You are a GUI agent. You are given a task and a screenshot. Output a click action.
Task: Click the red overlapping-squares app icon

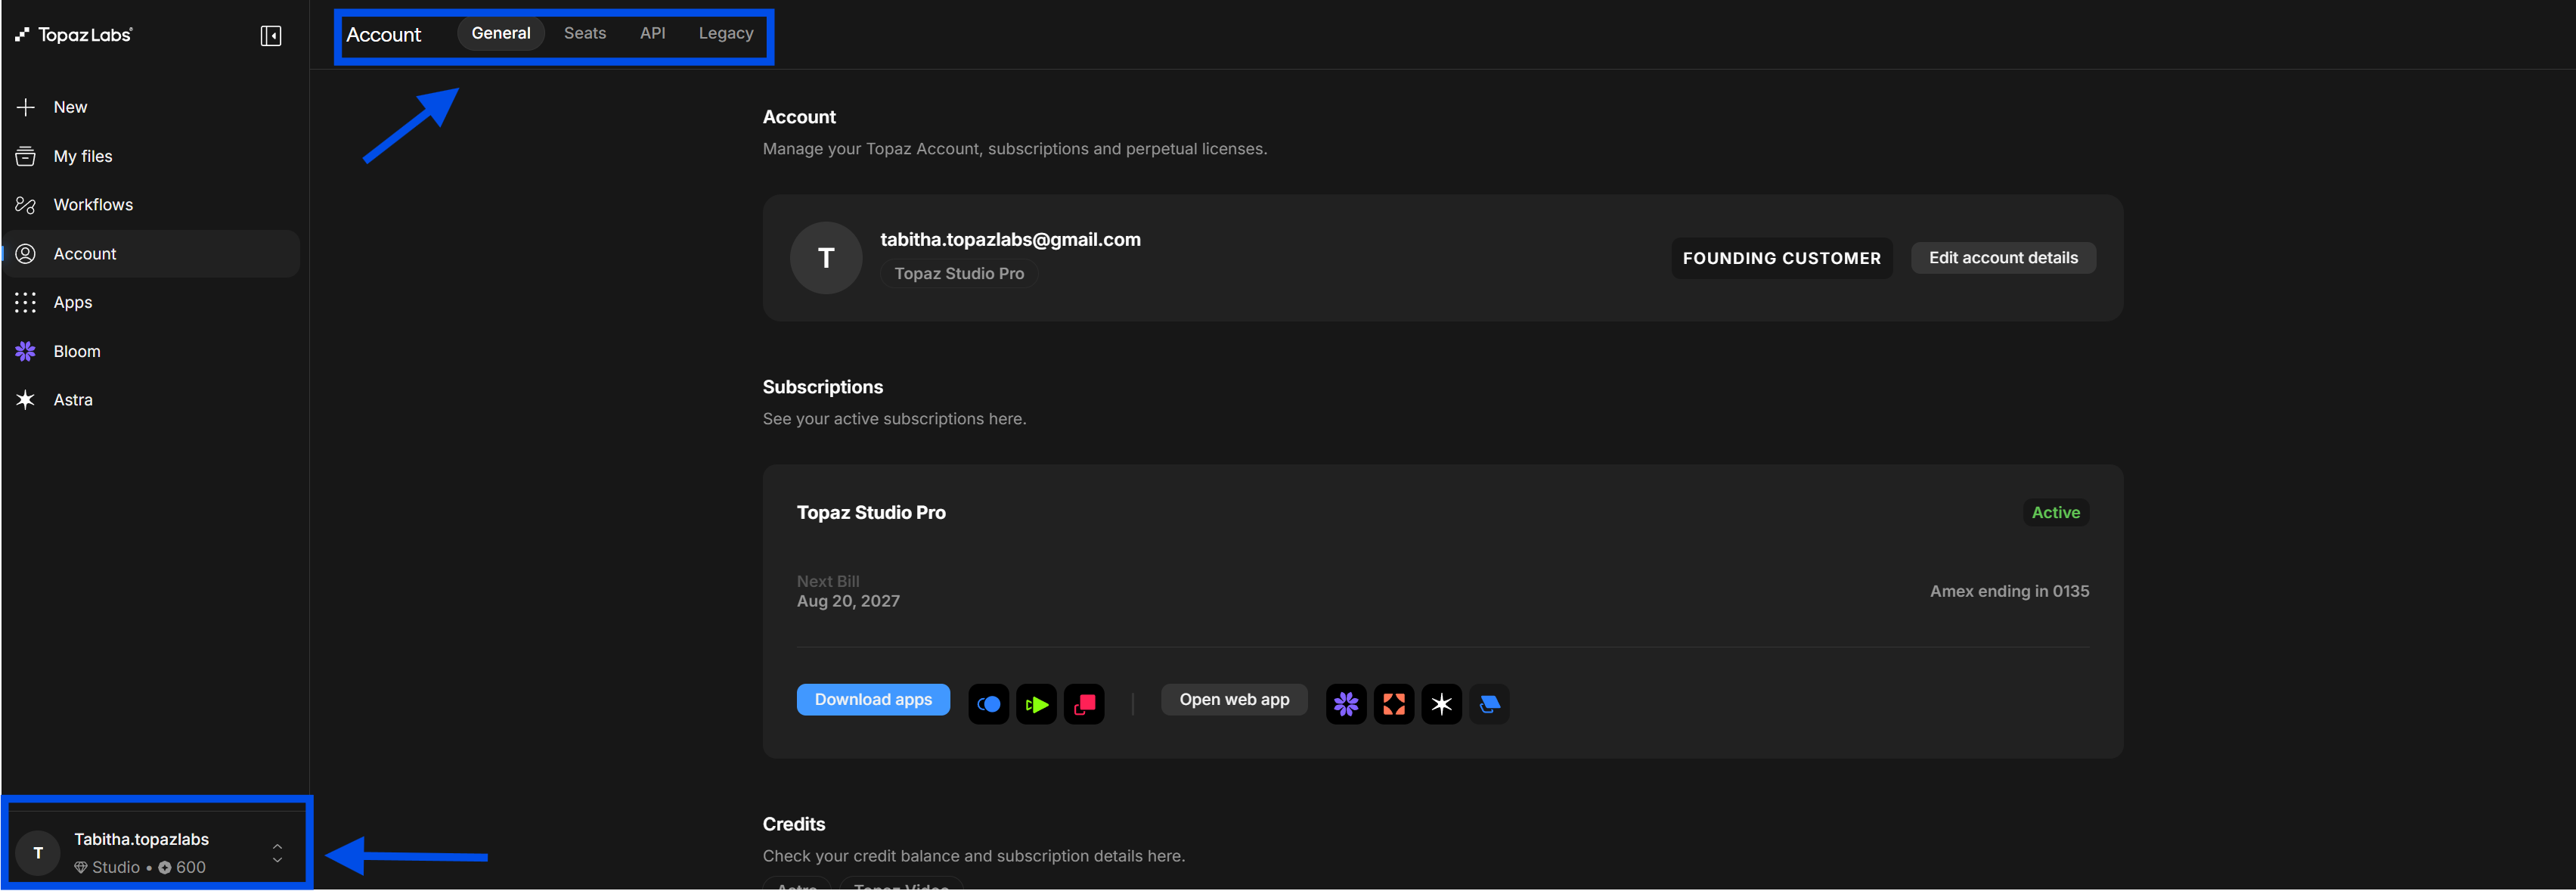[1084, 704]
